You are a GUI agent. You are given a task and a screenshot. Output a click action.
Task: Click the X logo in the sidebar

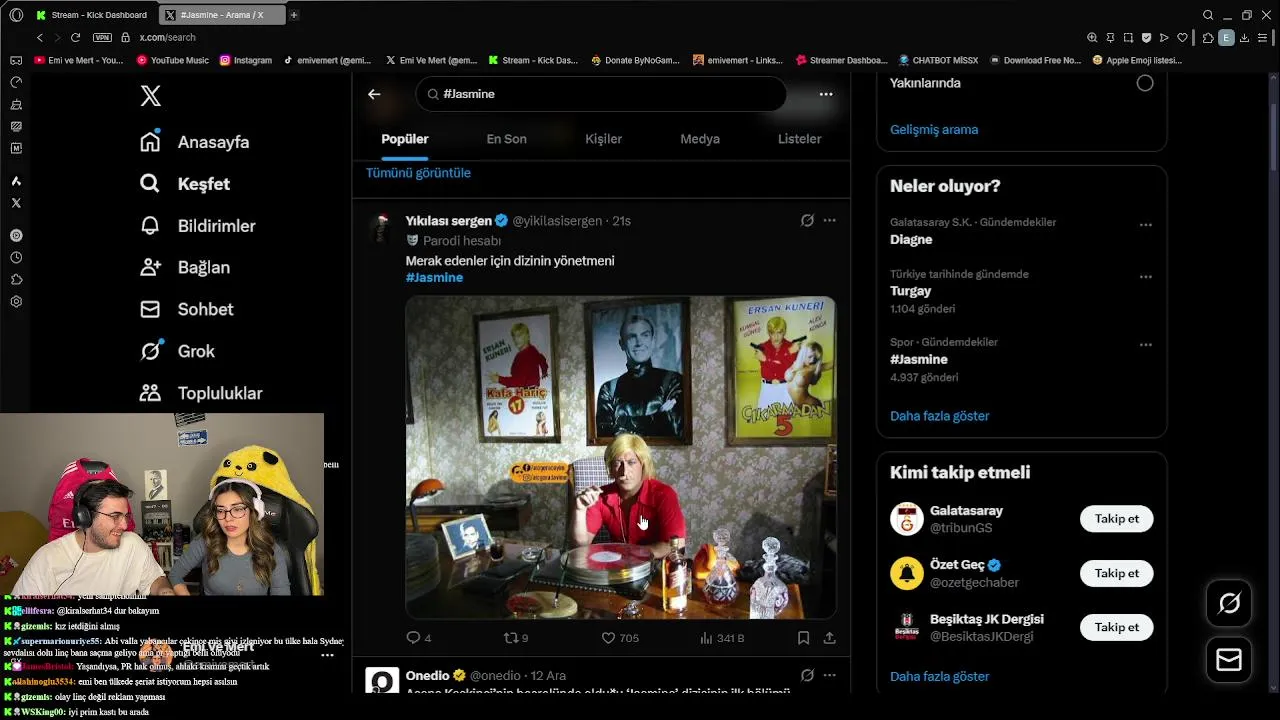(x=150, y=96)
